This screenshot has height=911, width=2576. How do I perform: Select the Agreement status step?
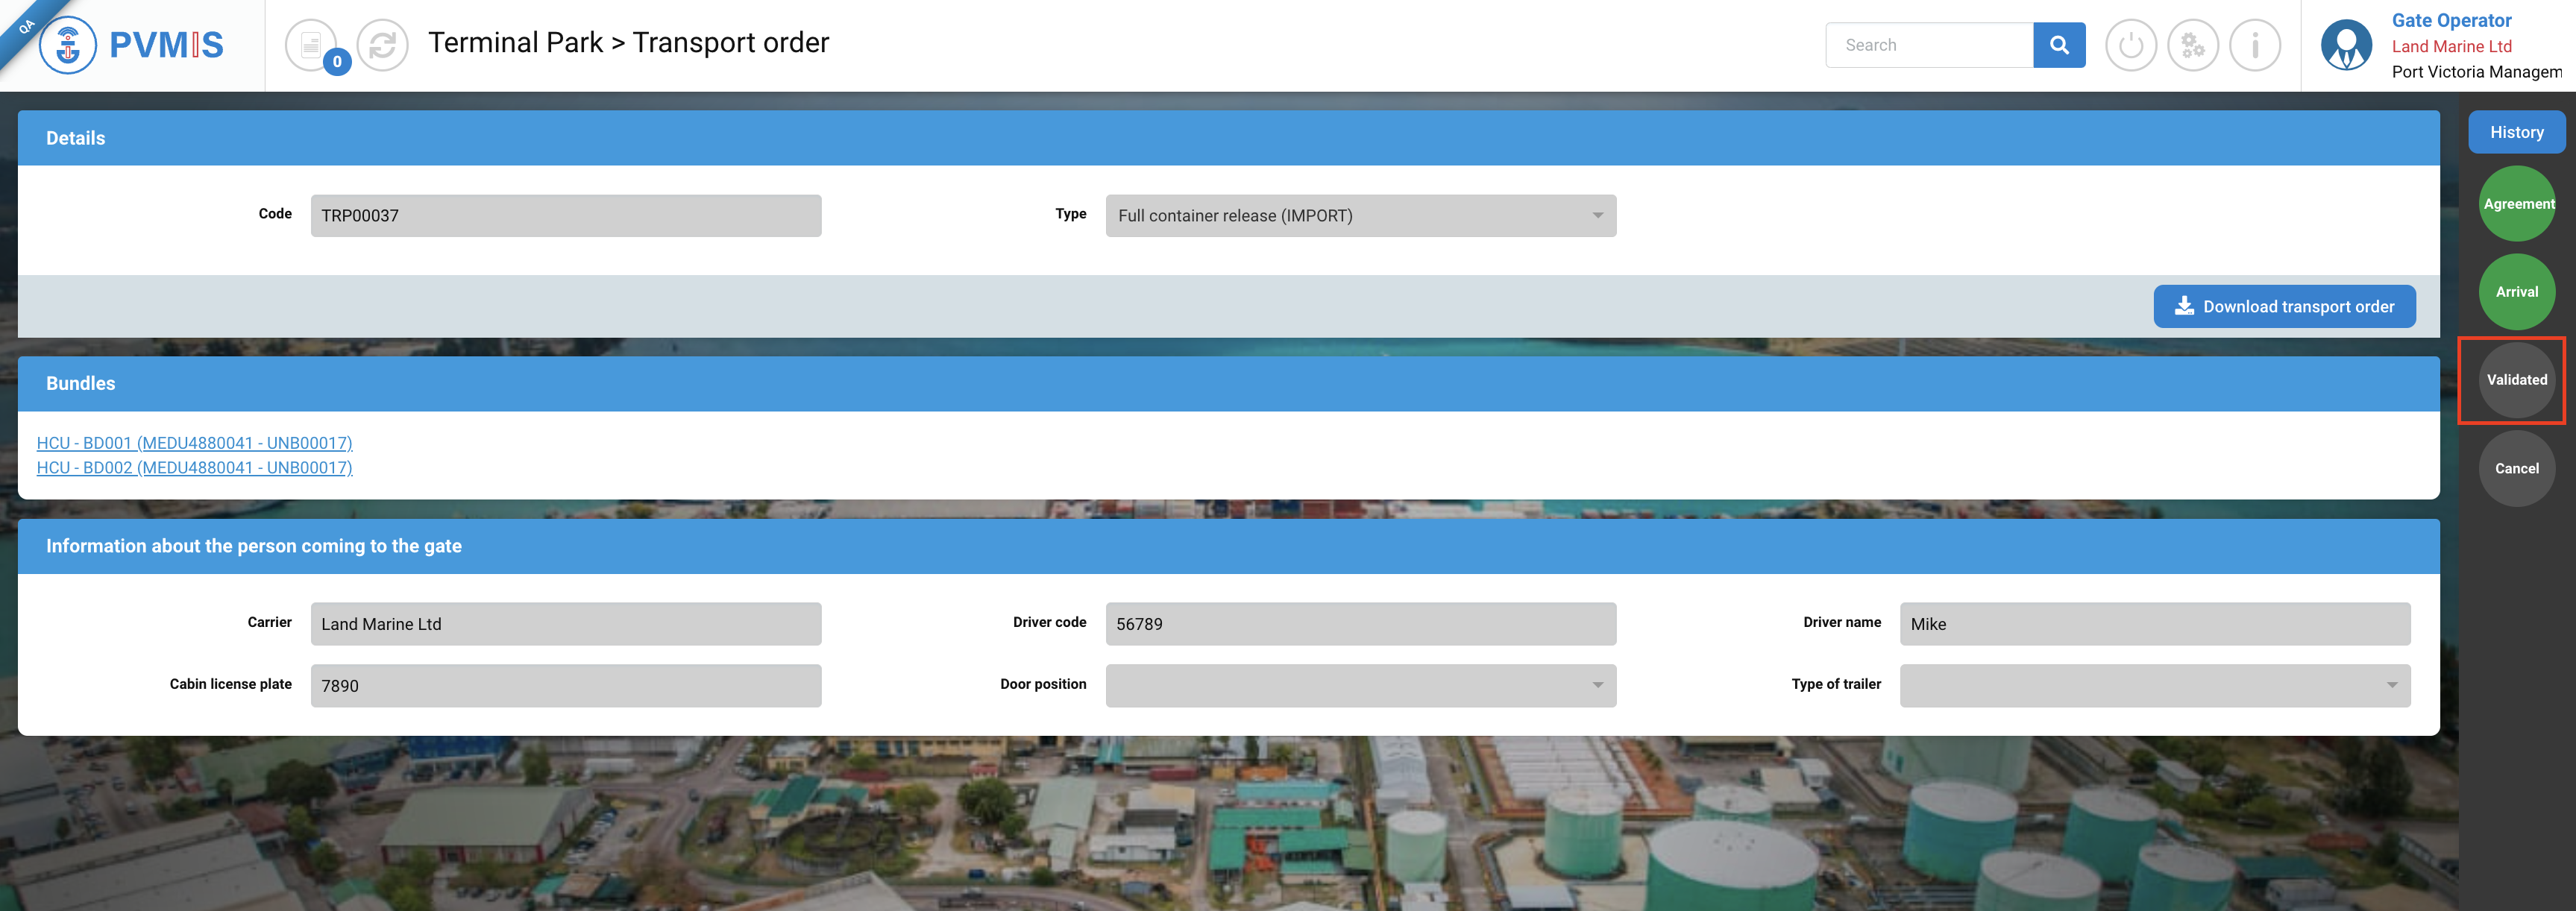click(2516, 204)
